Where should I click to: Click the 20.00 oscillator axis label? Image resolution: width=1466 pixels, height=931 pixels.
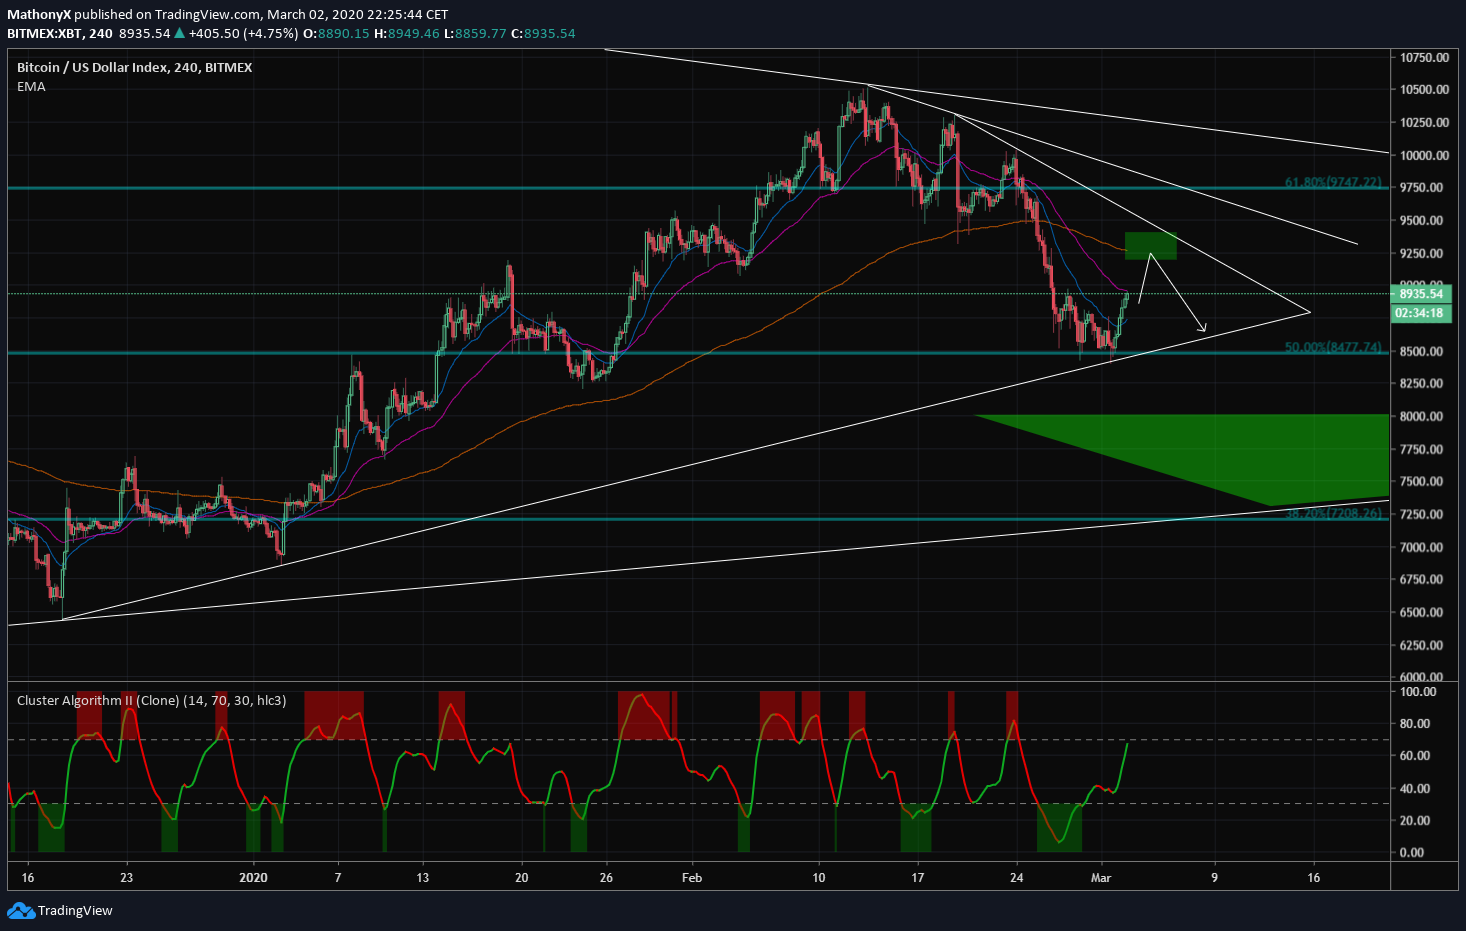pos(1414,820)
